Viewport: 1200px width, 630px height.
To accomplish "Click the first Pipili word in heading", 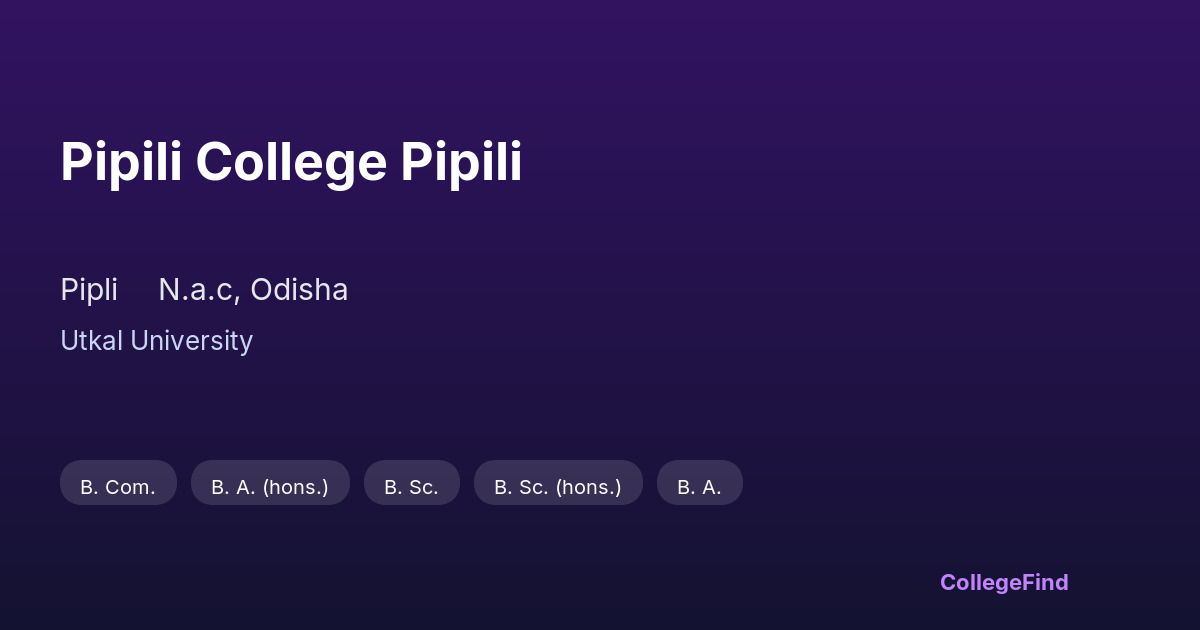I will 121,162.
